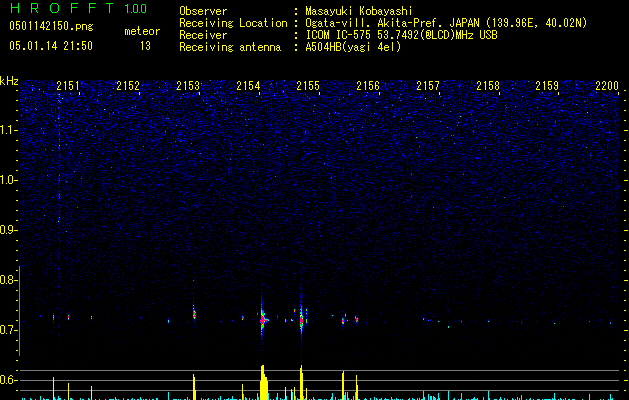This screenshot has height=400, width=629.
Task: Click the HROFFT 1.0.0 title text
Action: 78,8
